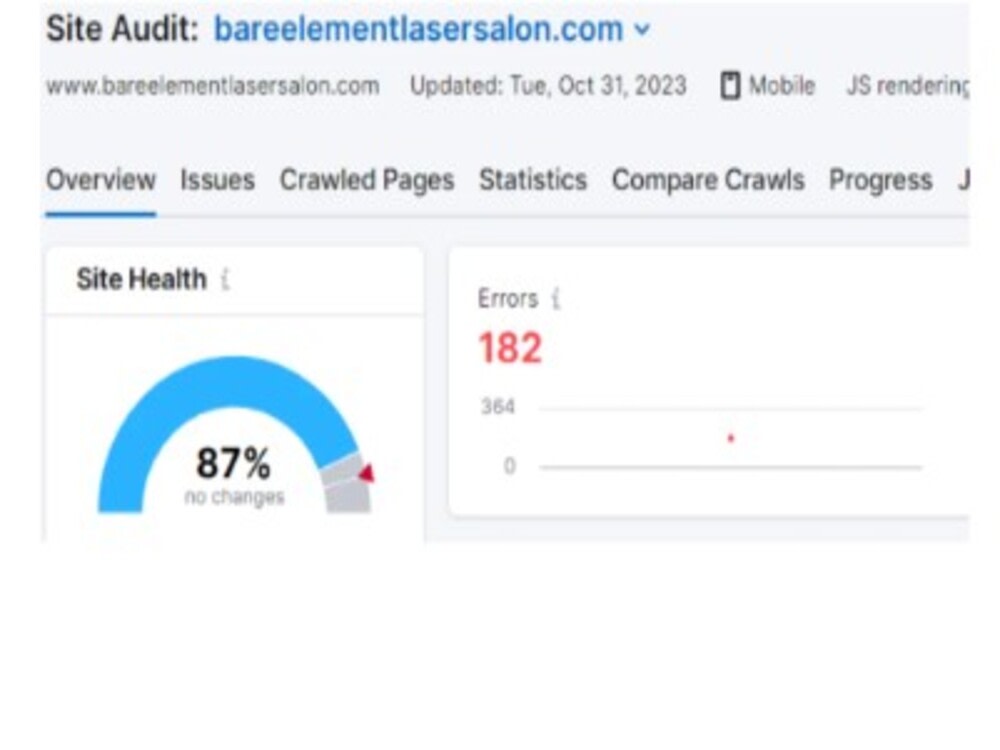Screen dimensions: 1000x750
Task: Click the JS rendering setting text
Action: pos(907,85)
